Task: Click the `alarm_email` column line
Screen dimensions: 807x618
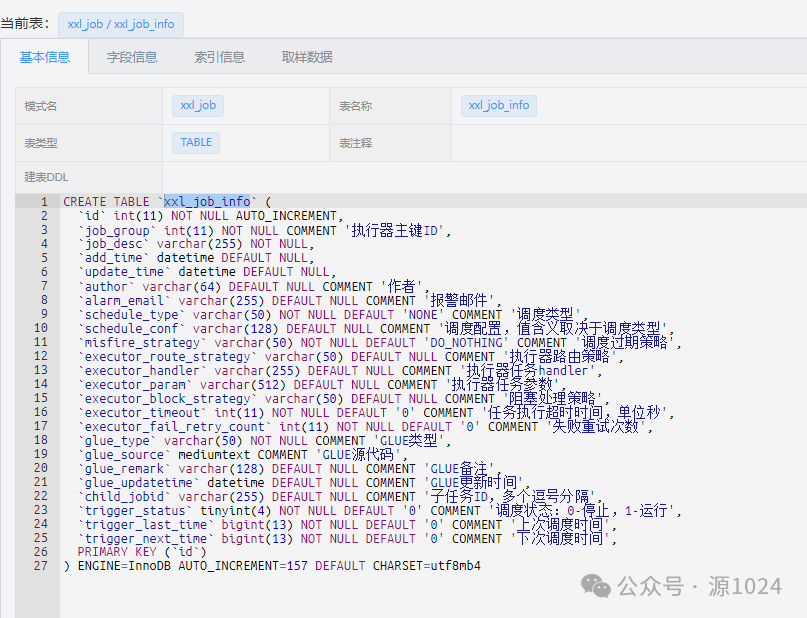Action: point(290,300)
